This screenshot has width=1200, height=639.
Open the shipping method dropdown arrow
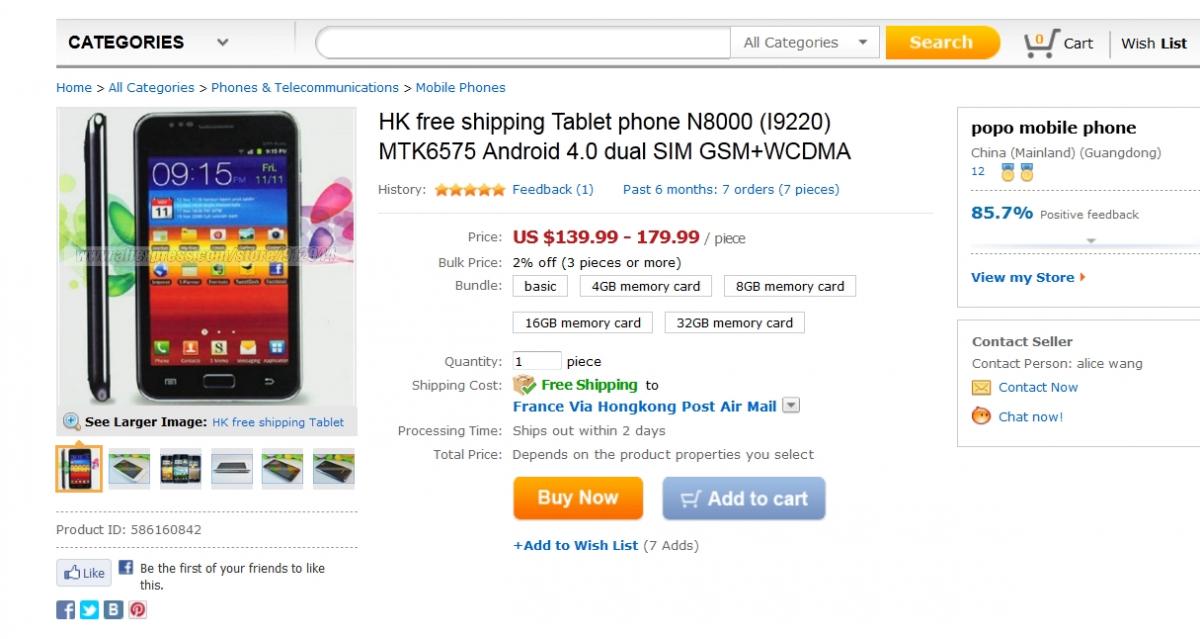tap(791, 406)
